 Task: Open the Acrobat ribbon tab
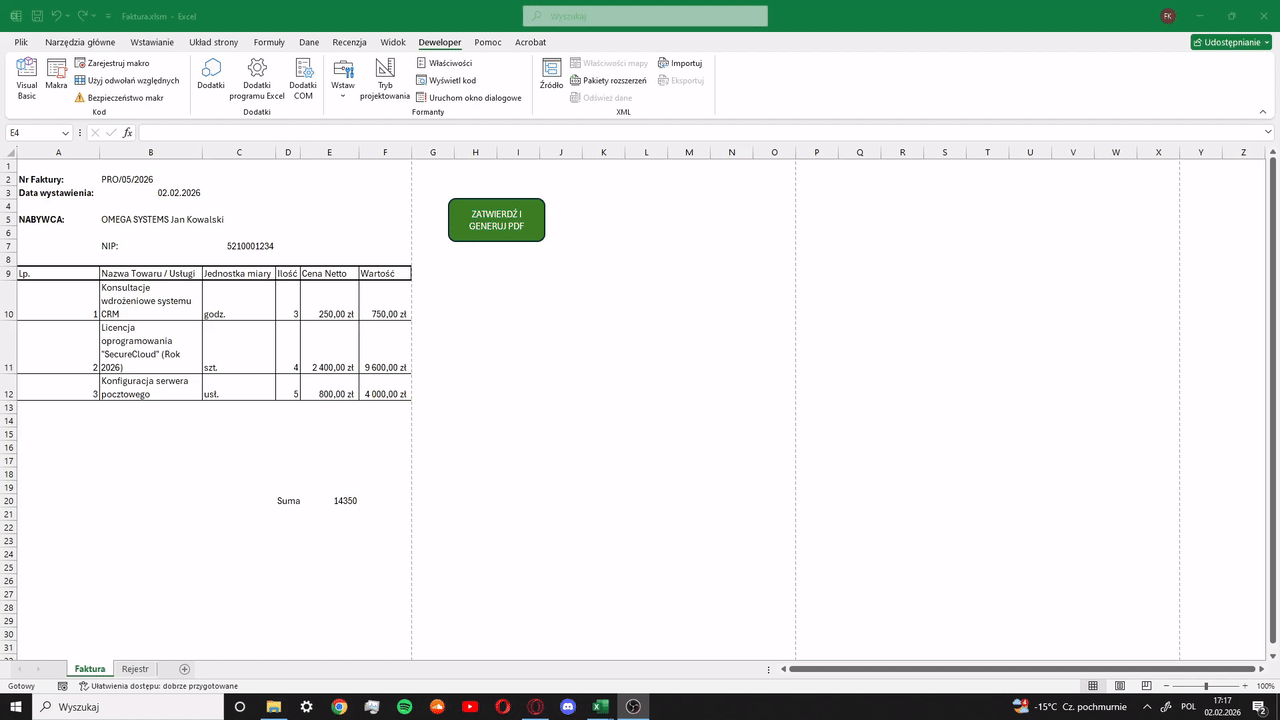click(x=530, y=42)
